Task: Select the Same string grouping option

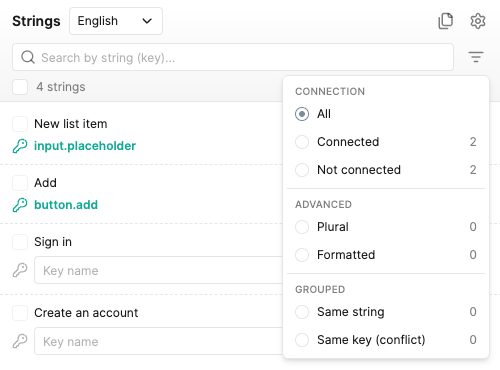Action: (302, 312)
